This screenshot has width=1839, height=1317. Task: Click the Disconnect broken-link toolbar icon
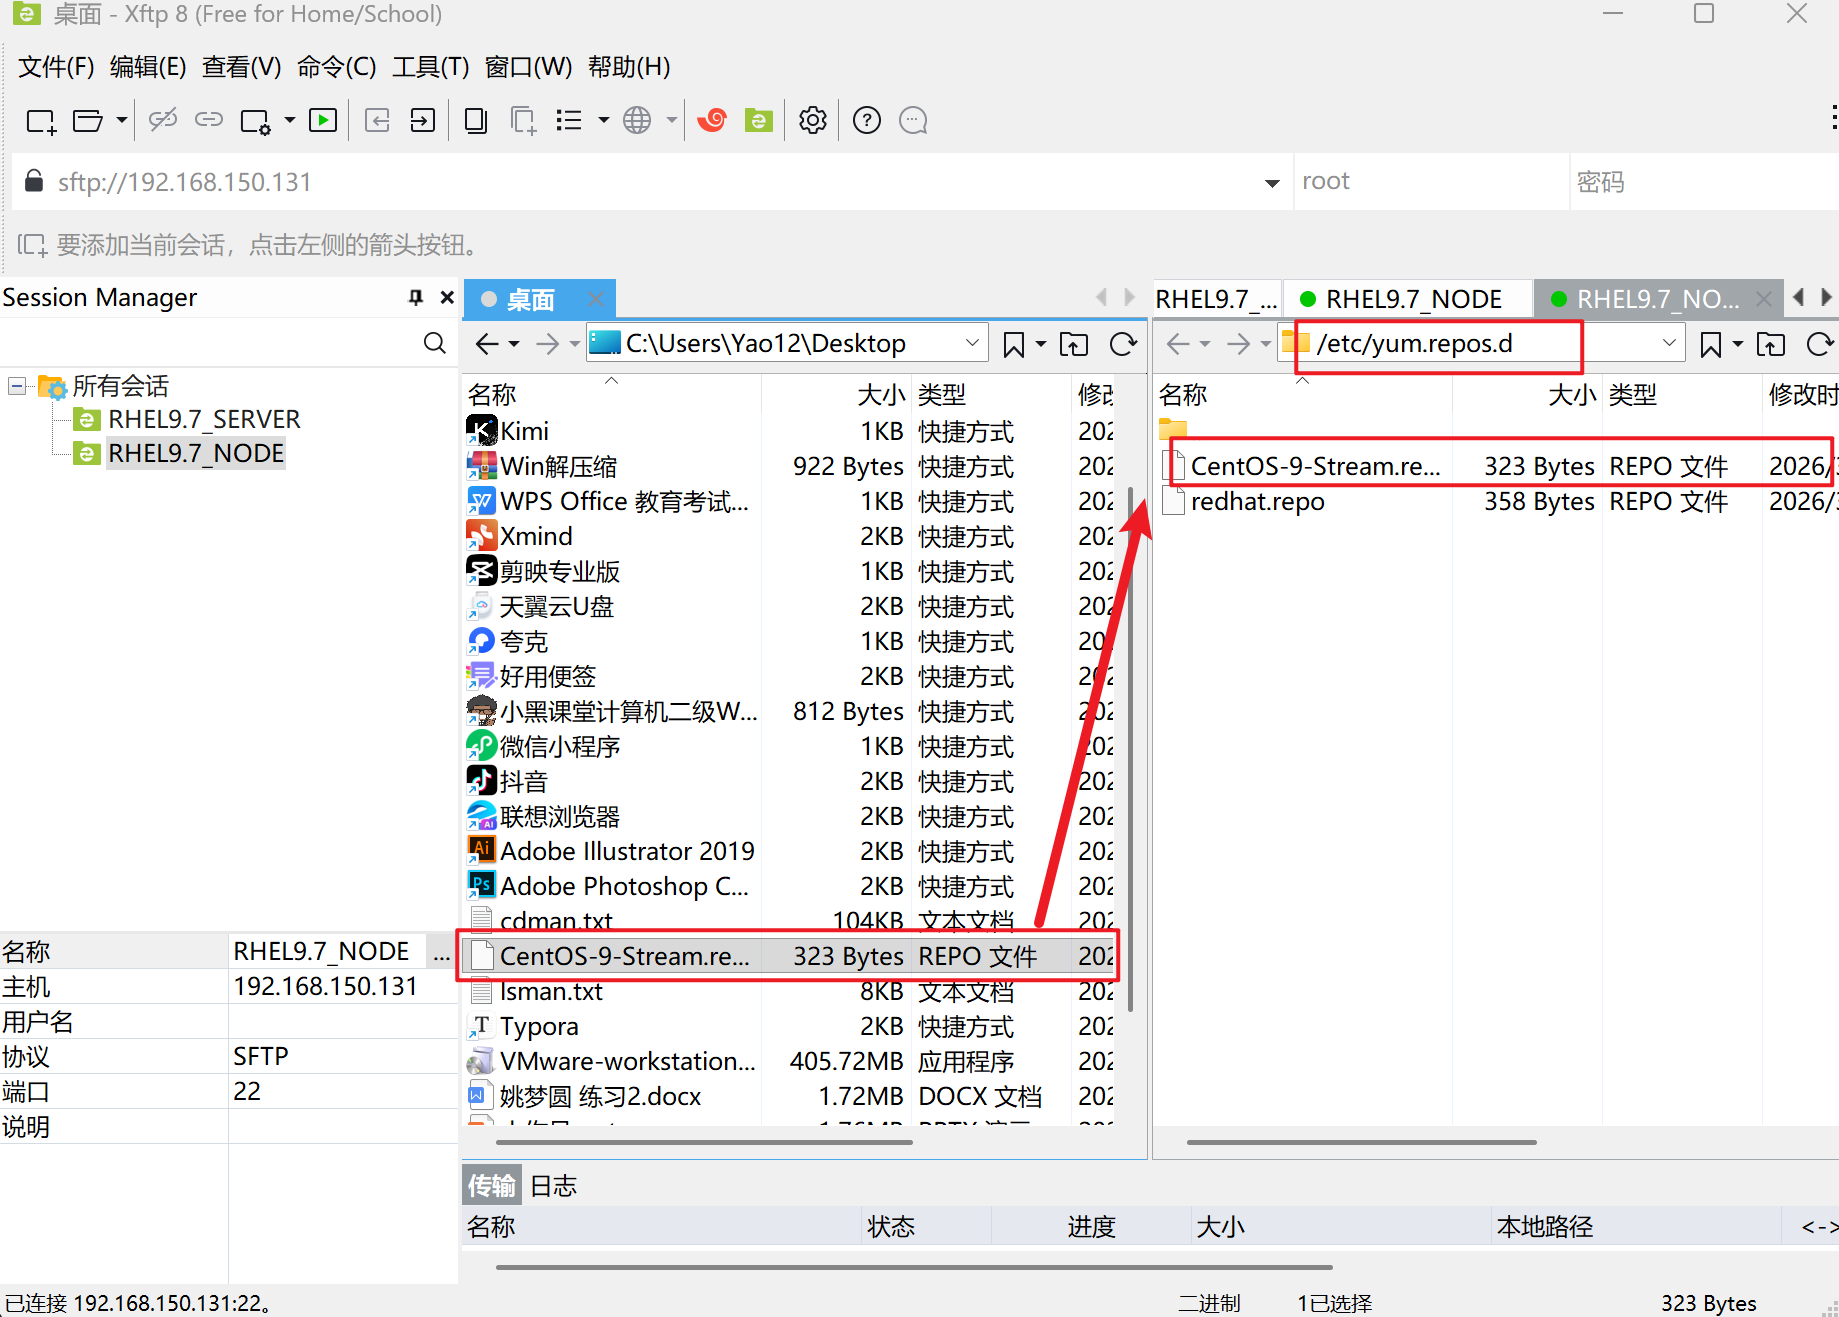pos(162,121)
